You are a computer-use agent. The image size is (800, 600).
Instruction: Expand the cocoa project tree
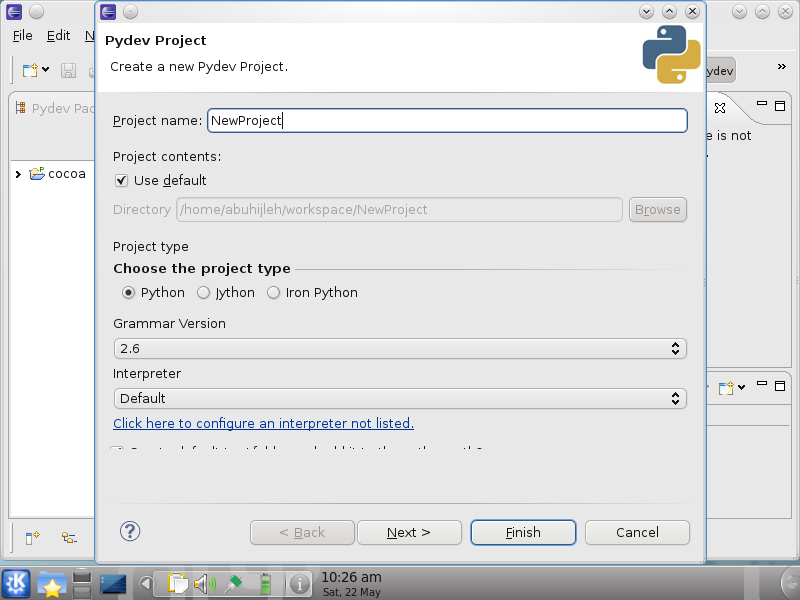tap(18, 174)
